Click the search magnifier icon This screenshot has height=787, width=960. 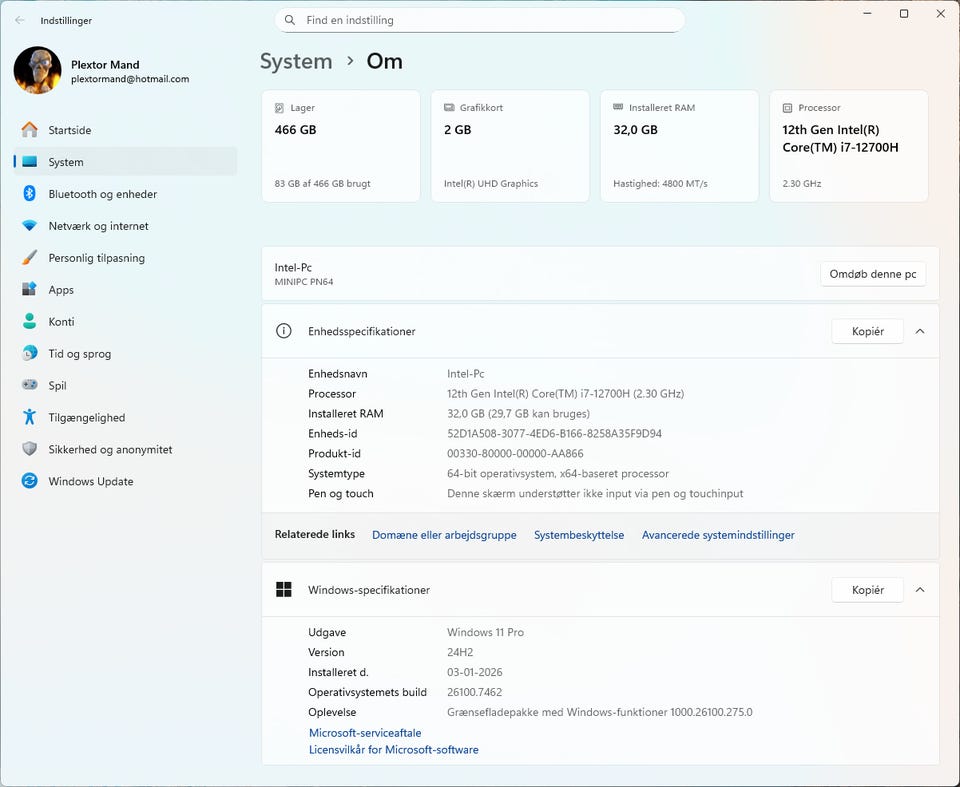(290, 20)
